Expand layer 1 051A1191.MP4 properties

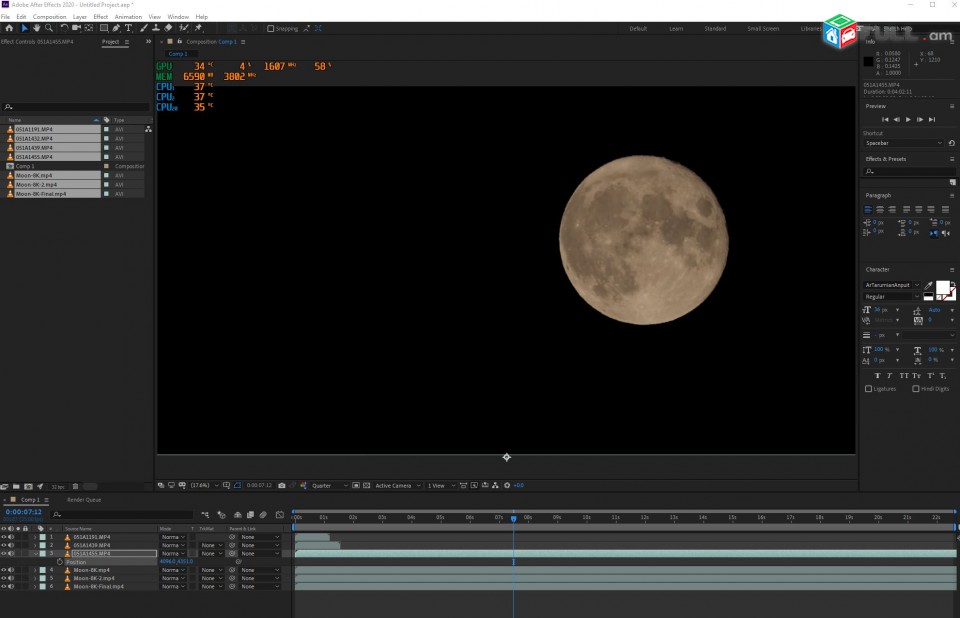35,537
